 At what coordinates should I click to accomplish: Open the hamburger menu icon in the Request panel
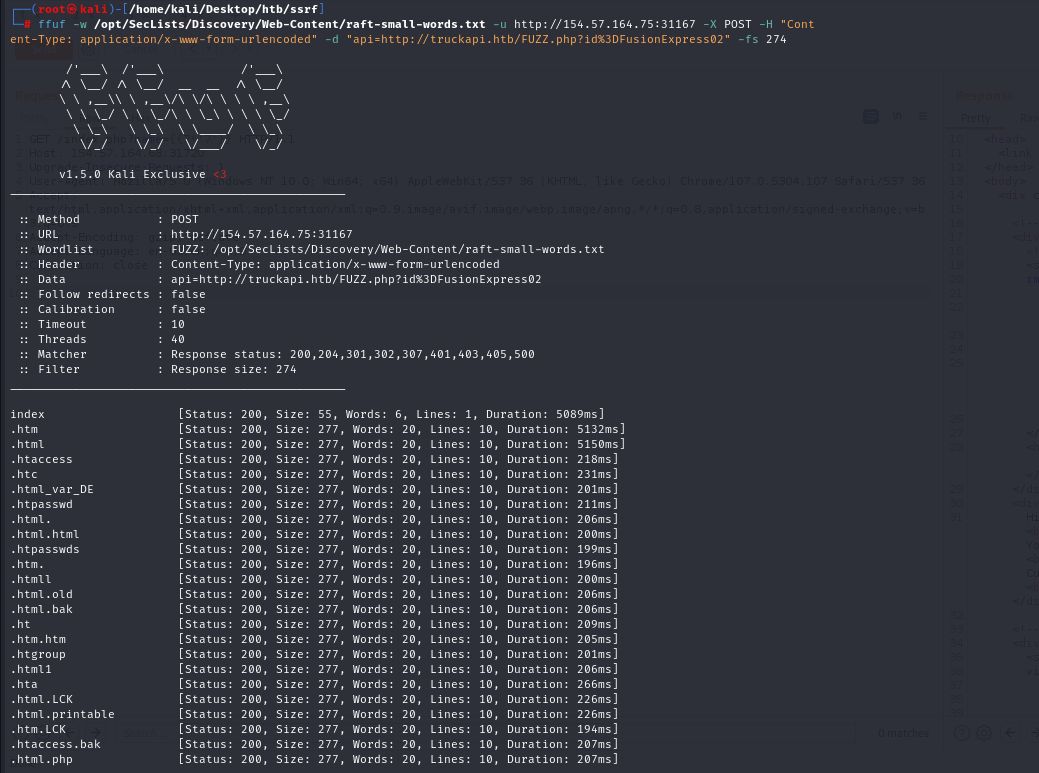coord(923,116)
